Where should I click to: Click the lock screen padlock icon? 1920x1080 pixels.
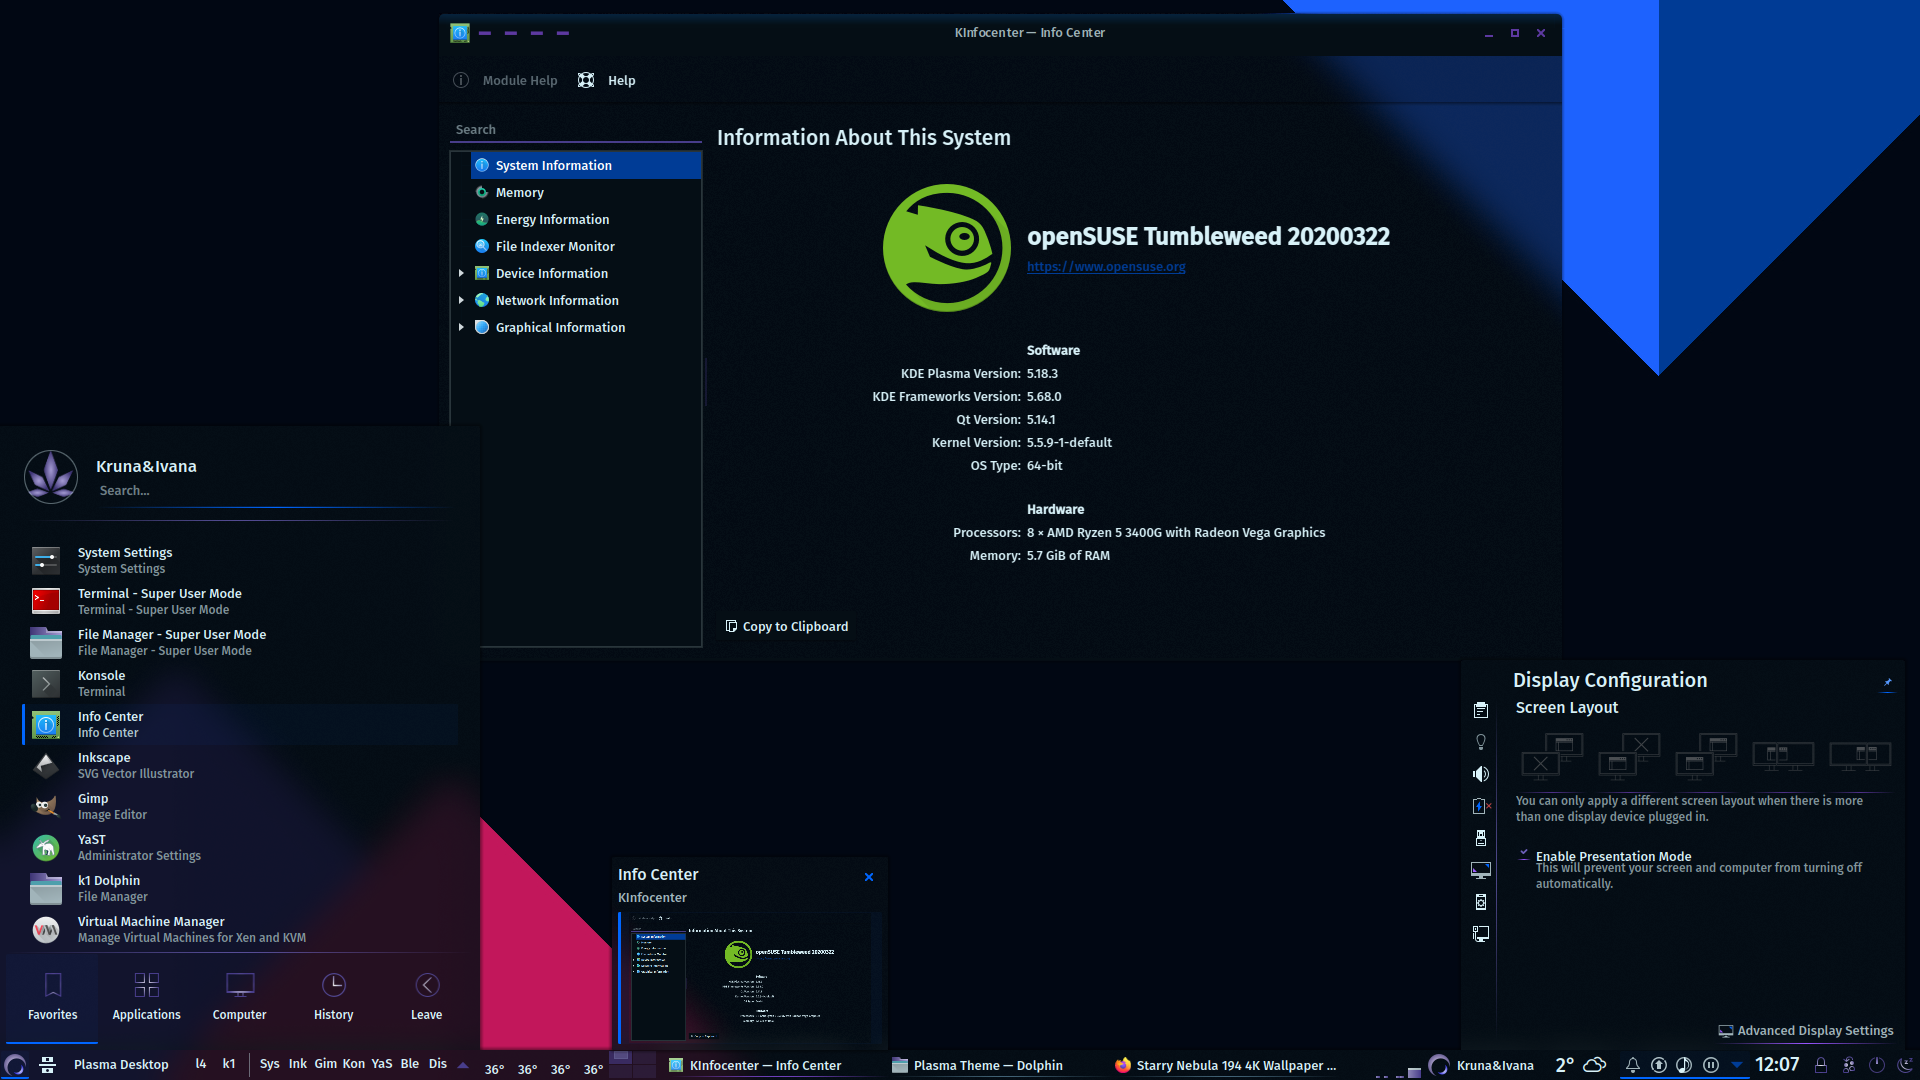[x=1821, y=1065]
